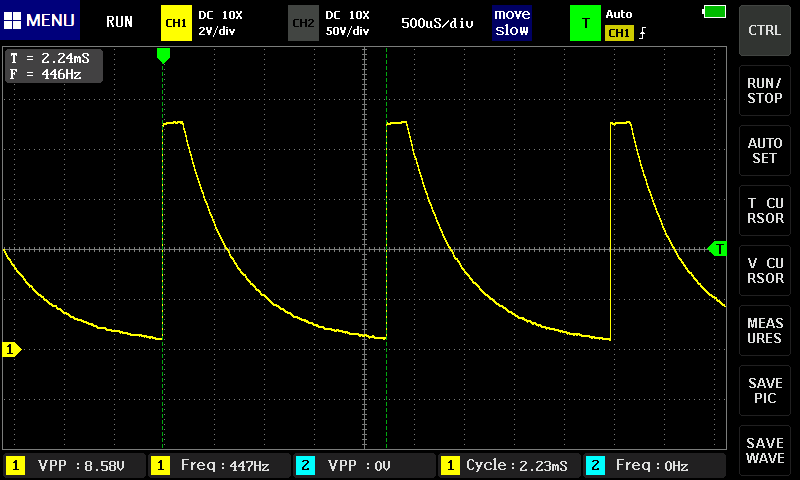Select the trigger level T marker
800x480 pixels.
click(x=718, y=249)
